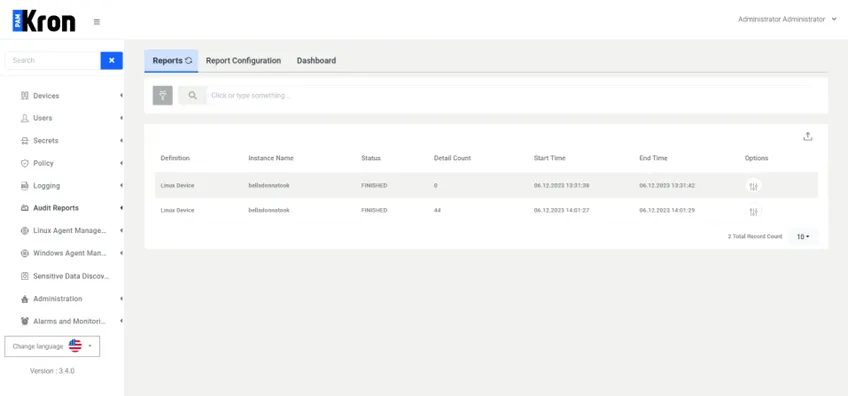Expand the Secrets menu arrow
Viewport: 848px width, 396px height.
[x=121, y=141]
